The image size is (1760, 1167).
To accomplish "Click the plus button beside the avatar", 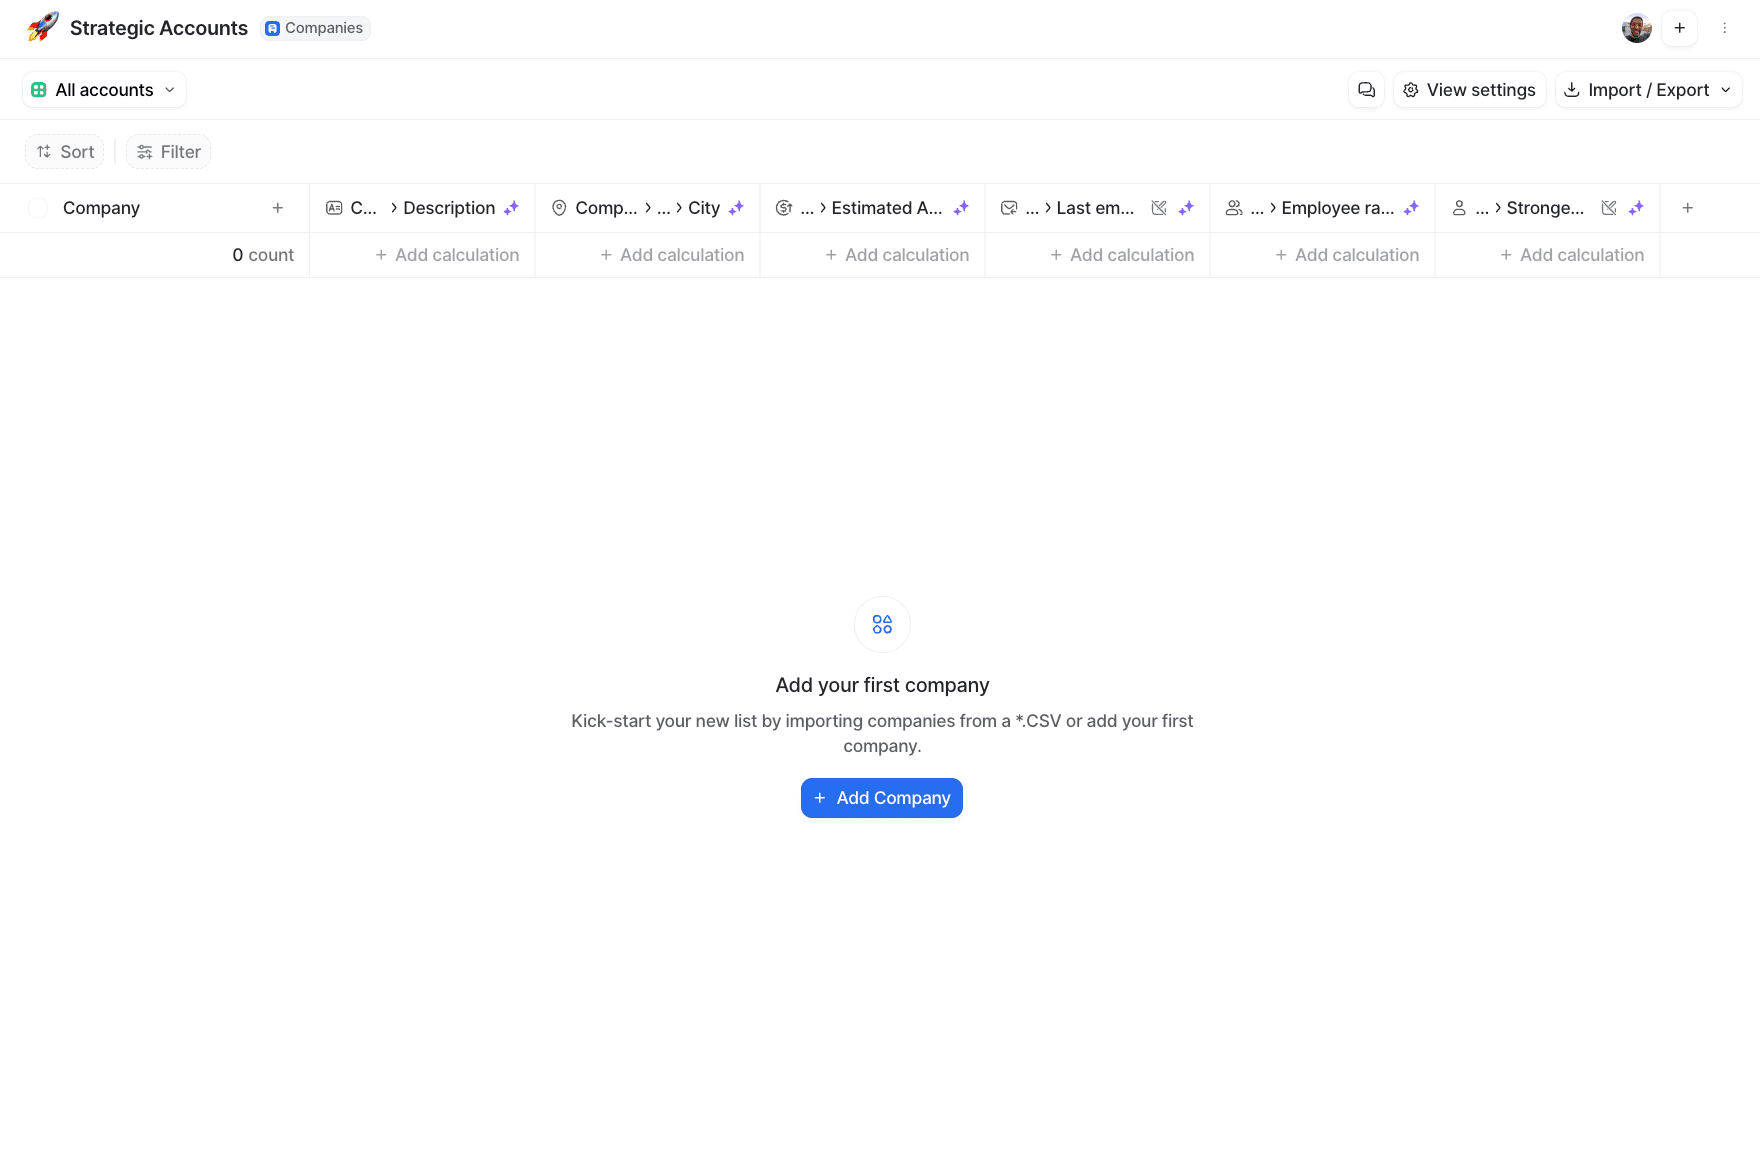I will 1680,28.
